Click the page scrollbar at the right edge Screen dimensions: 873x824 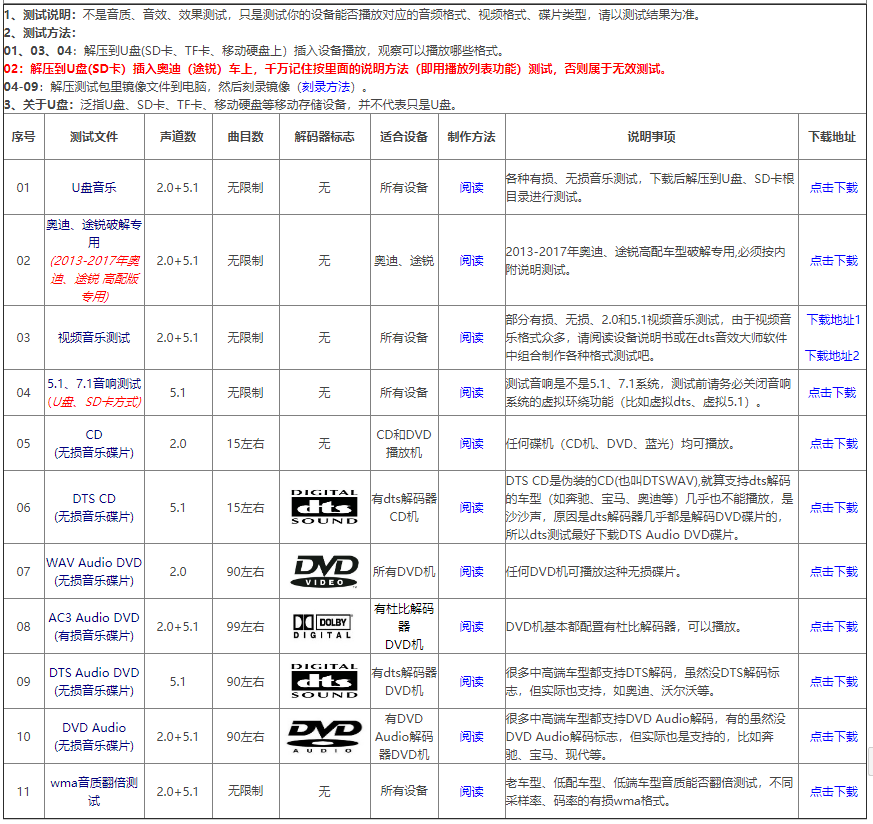[870, 761]
